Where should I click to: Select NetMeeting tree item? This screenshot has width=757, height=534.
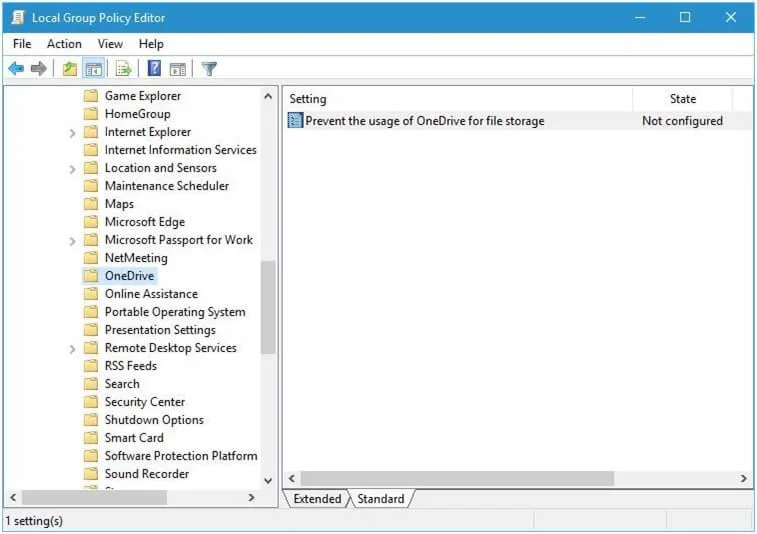click(136, 258)
